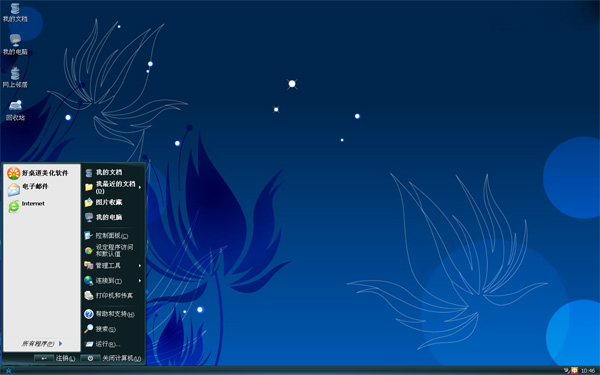The height and width of the screenshot is (375, 600).
Task: Open 帮助和支持 help item
Action: pyautogui.click(x=113, y=314)
